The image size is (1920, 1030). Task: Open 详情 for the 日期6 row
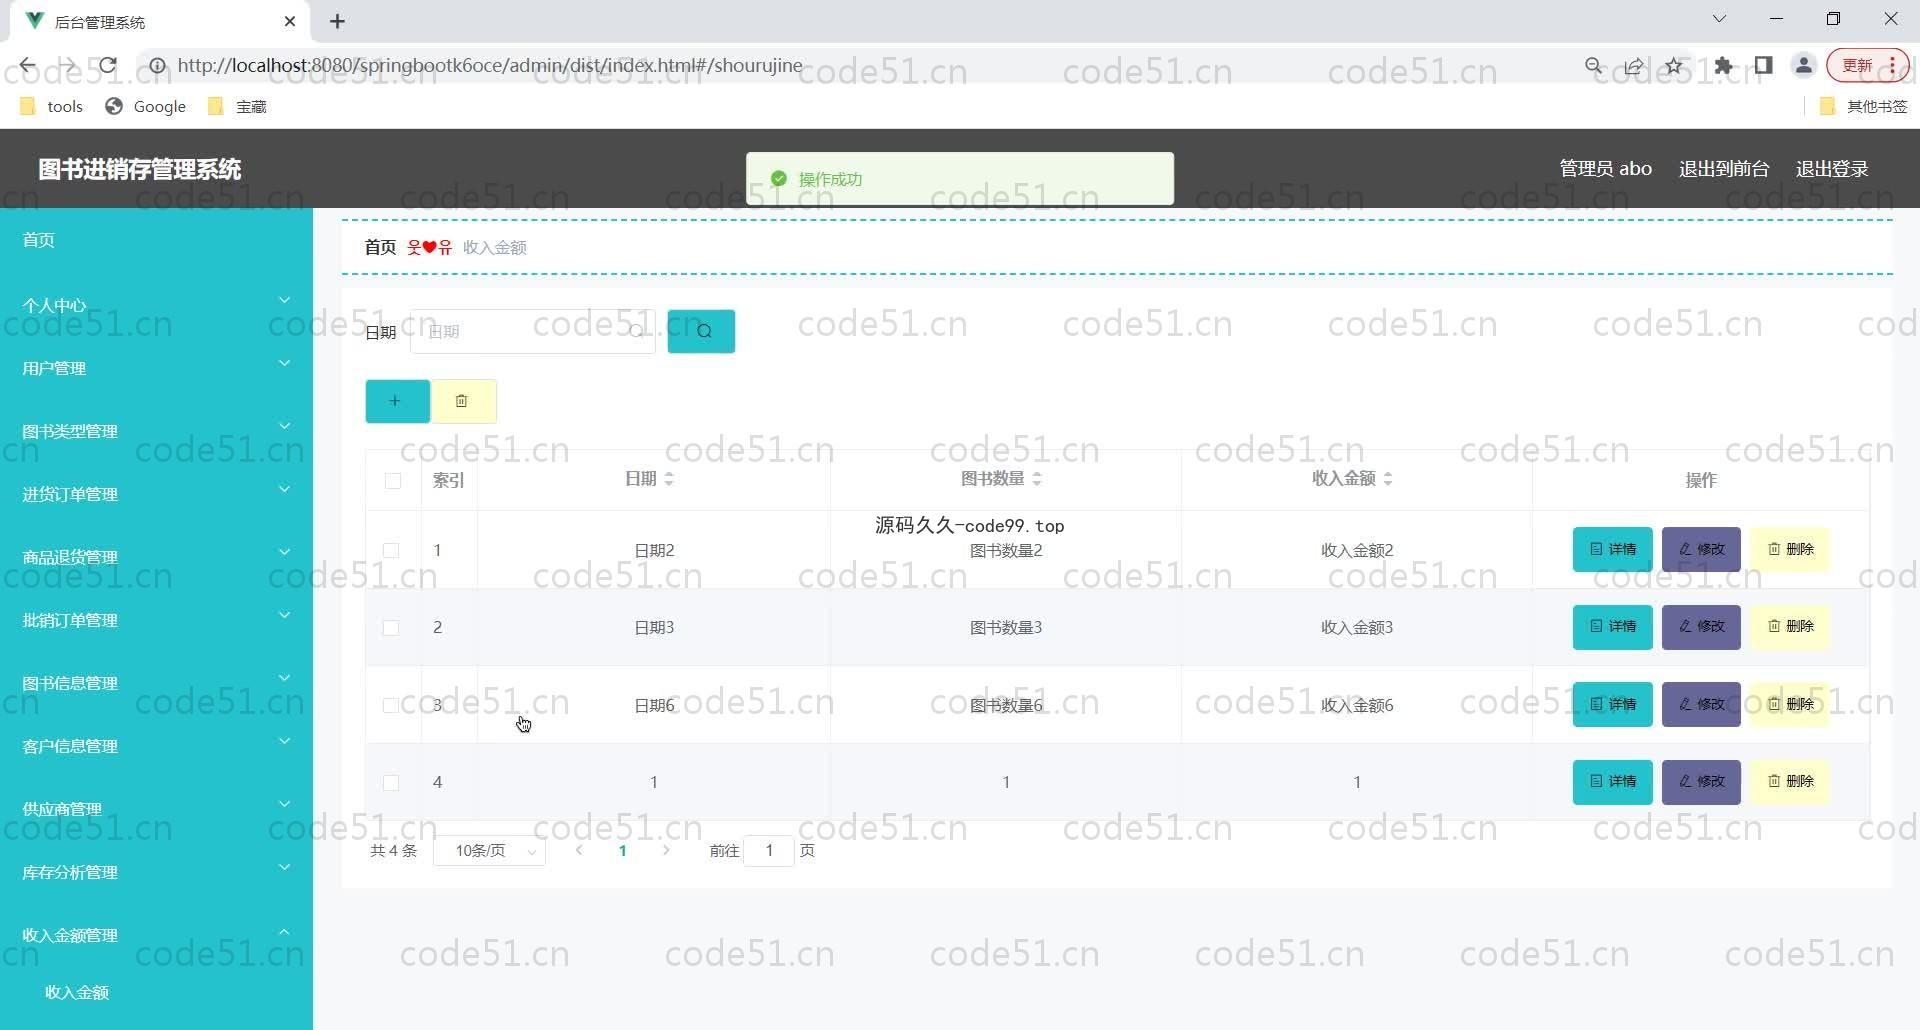[x=1613, y=704]
